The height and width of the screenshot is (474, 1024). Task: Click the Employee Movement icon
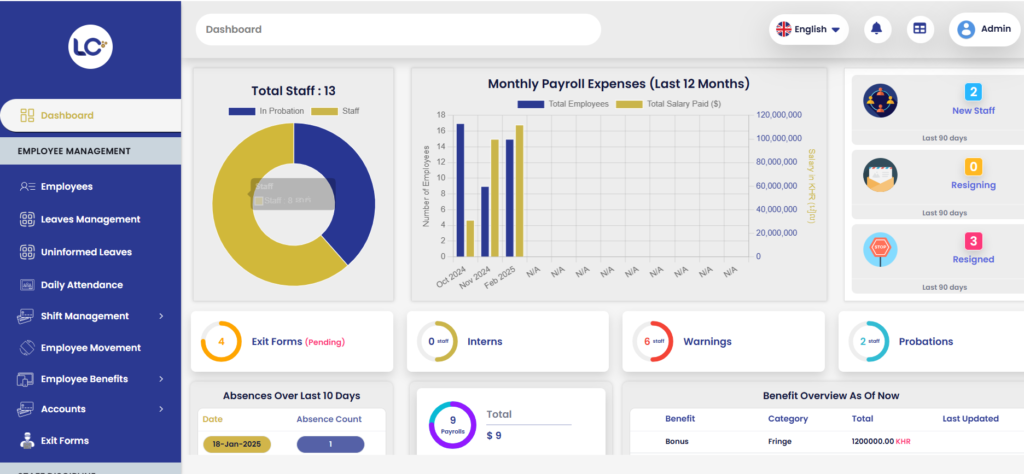point(27,348)
